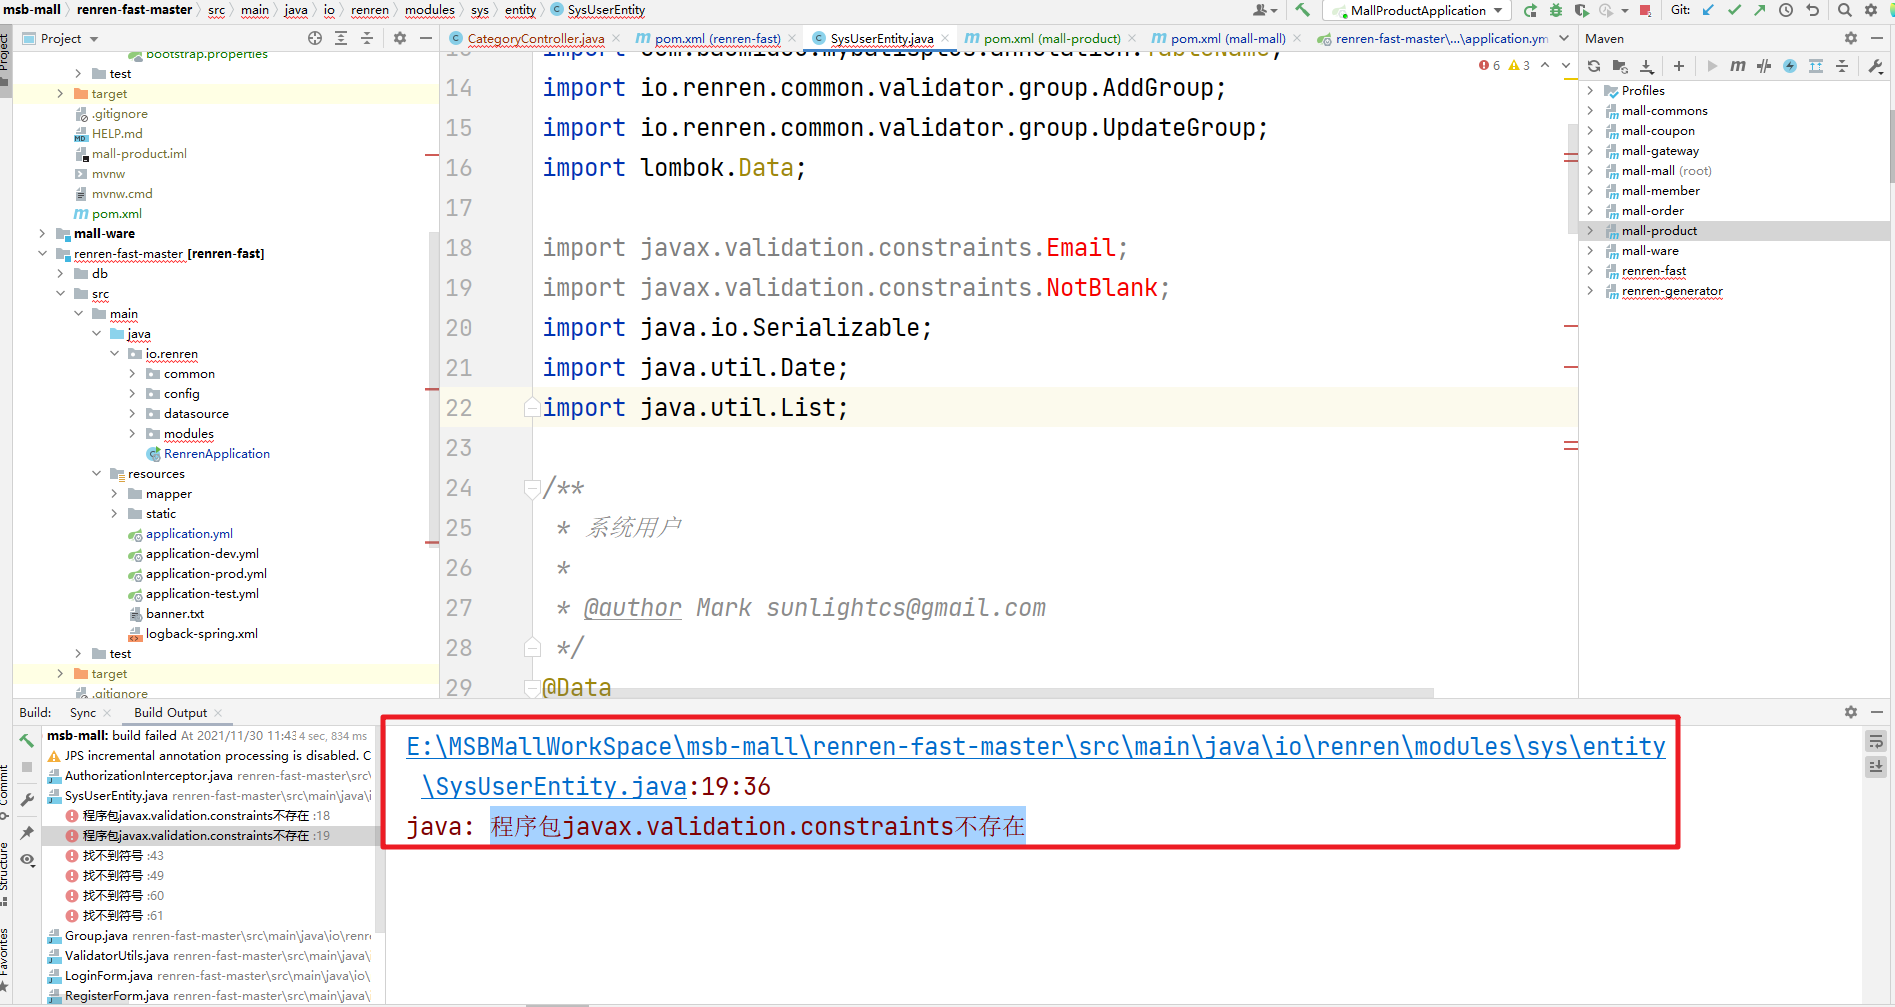
Task: Reload all Maven projects
Action: coord(1594,66)
